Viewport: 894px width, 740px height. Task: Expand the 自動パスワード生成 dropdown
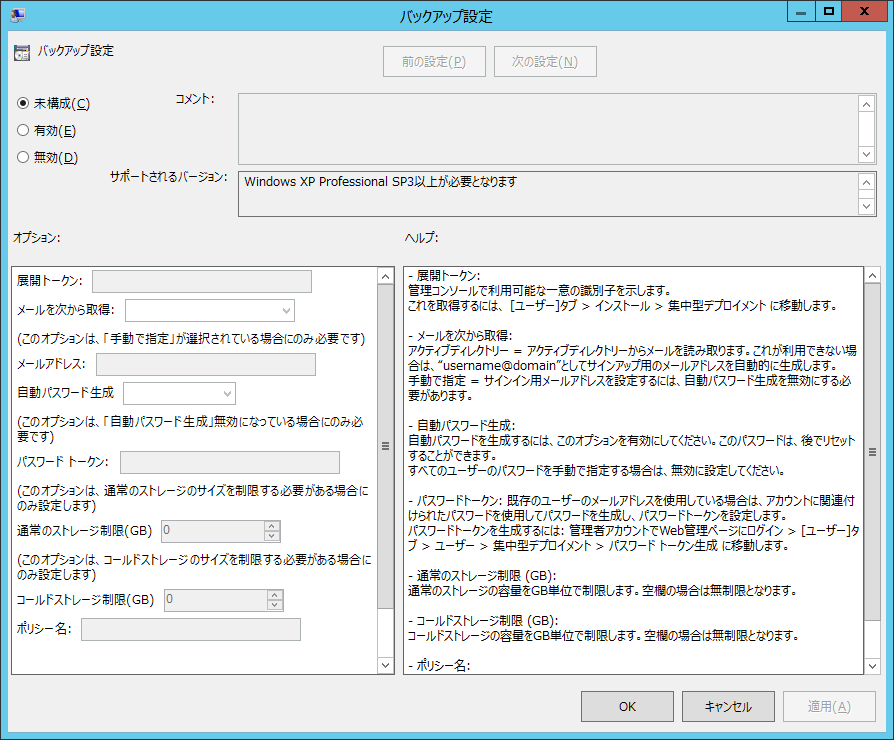point(179,392)
